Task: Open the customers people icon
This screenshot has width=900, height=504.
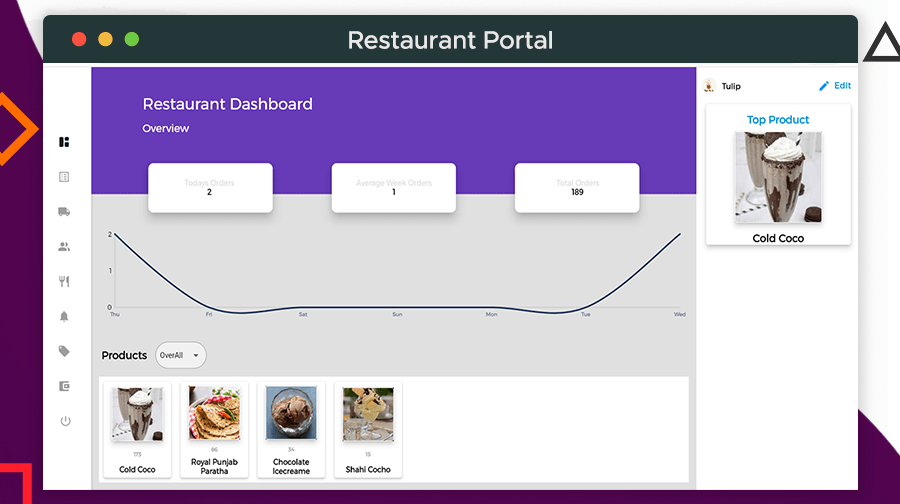Action: coord(64,247)
